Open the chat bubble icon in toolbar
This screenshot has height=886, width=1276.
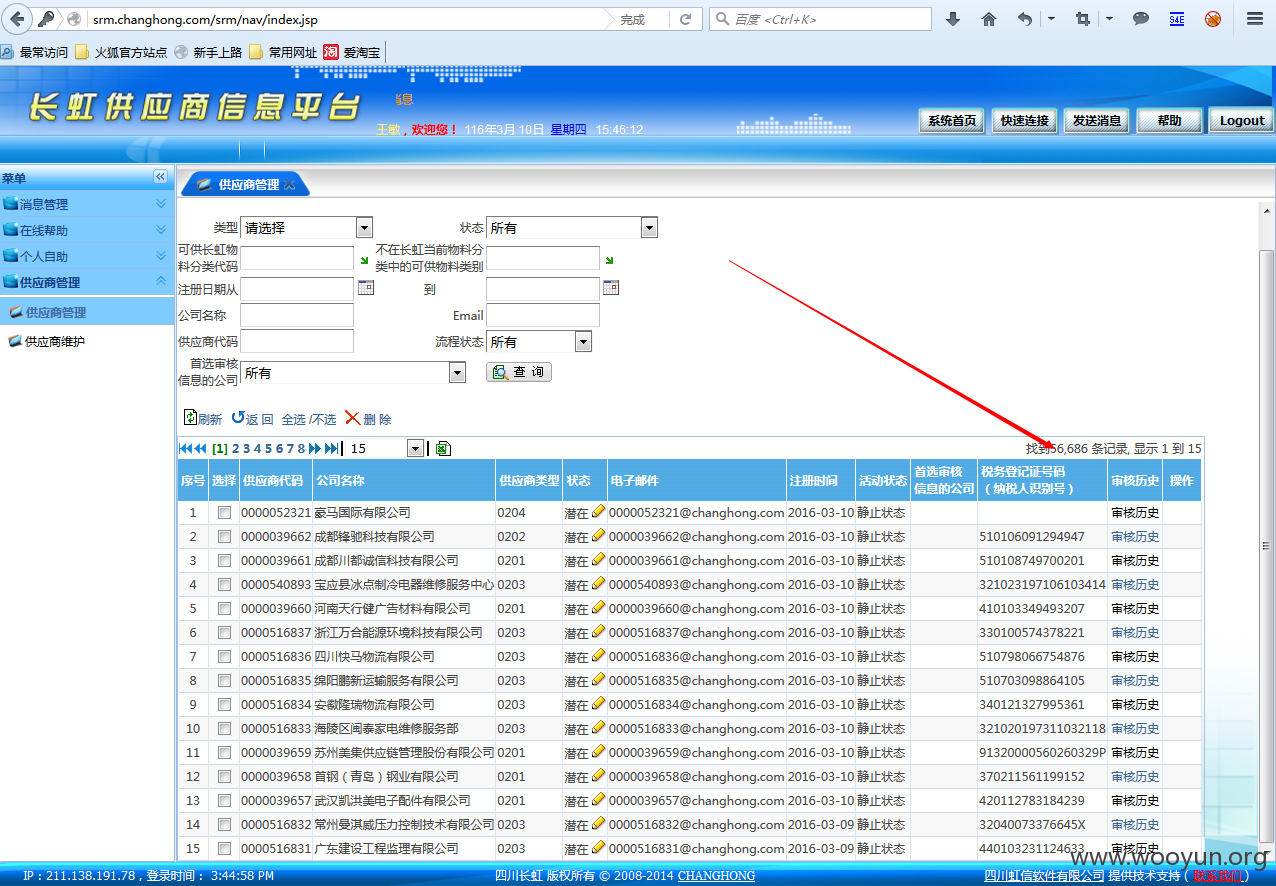coord(1141,19)
